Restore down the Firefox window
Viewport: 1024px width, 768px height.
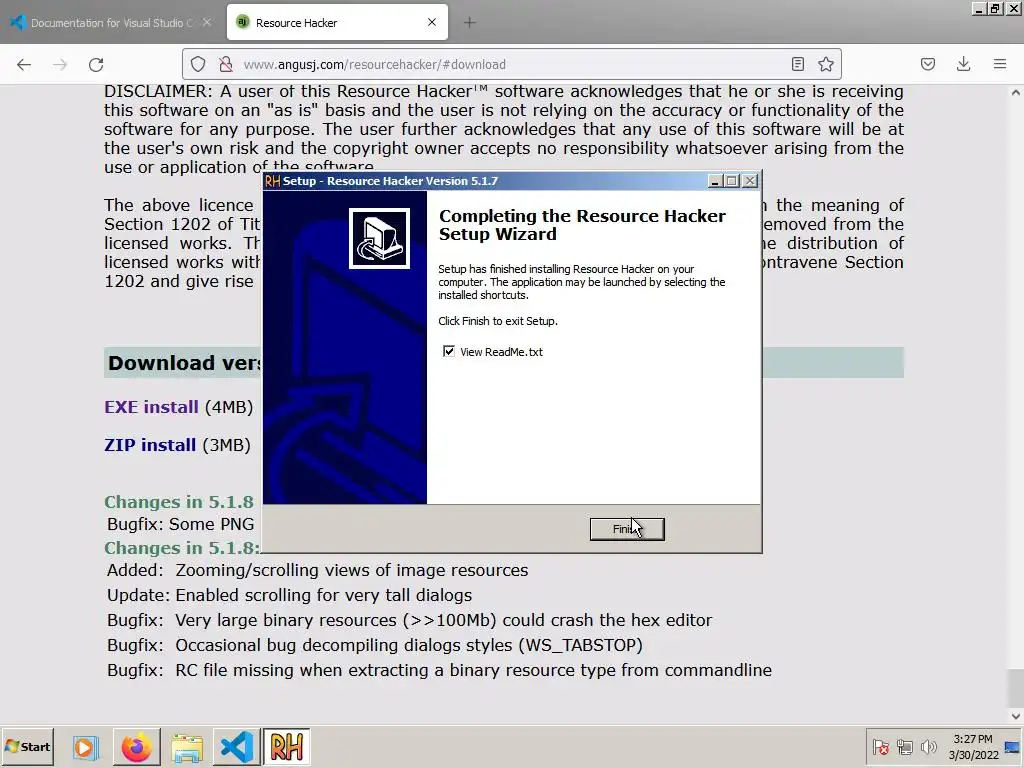(x=995, y=8)
